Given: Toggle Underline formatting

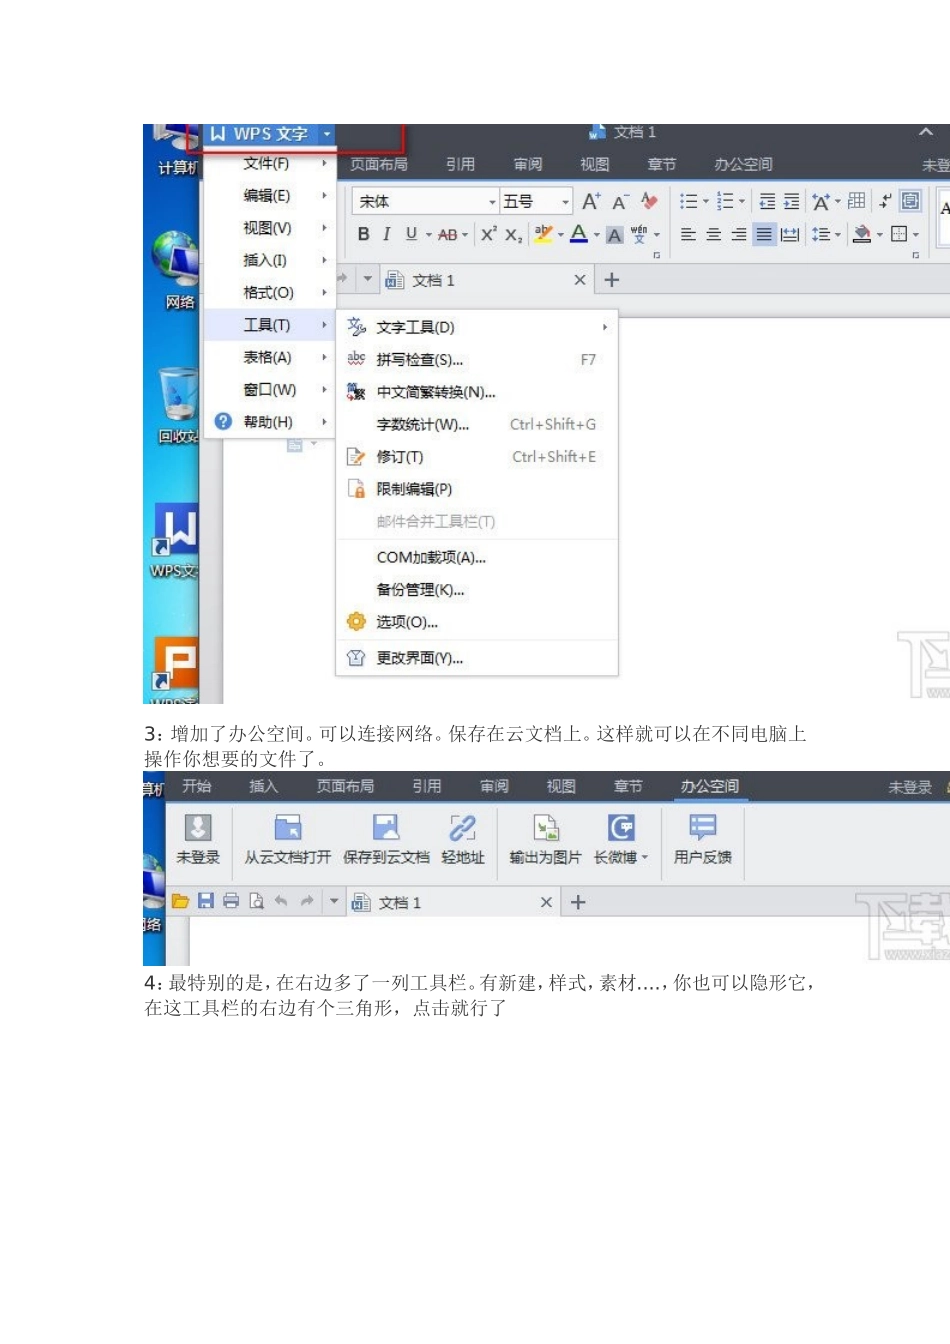Looking at the screenshot, I should tap(410, 234).
